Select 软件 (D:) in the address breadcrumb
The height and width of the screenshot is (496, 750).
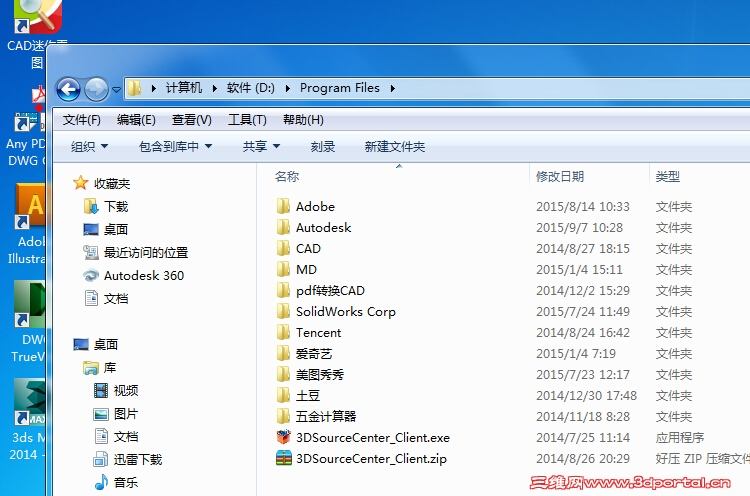251,88
